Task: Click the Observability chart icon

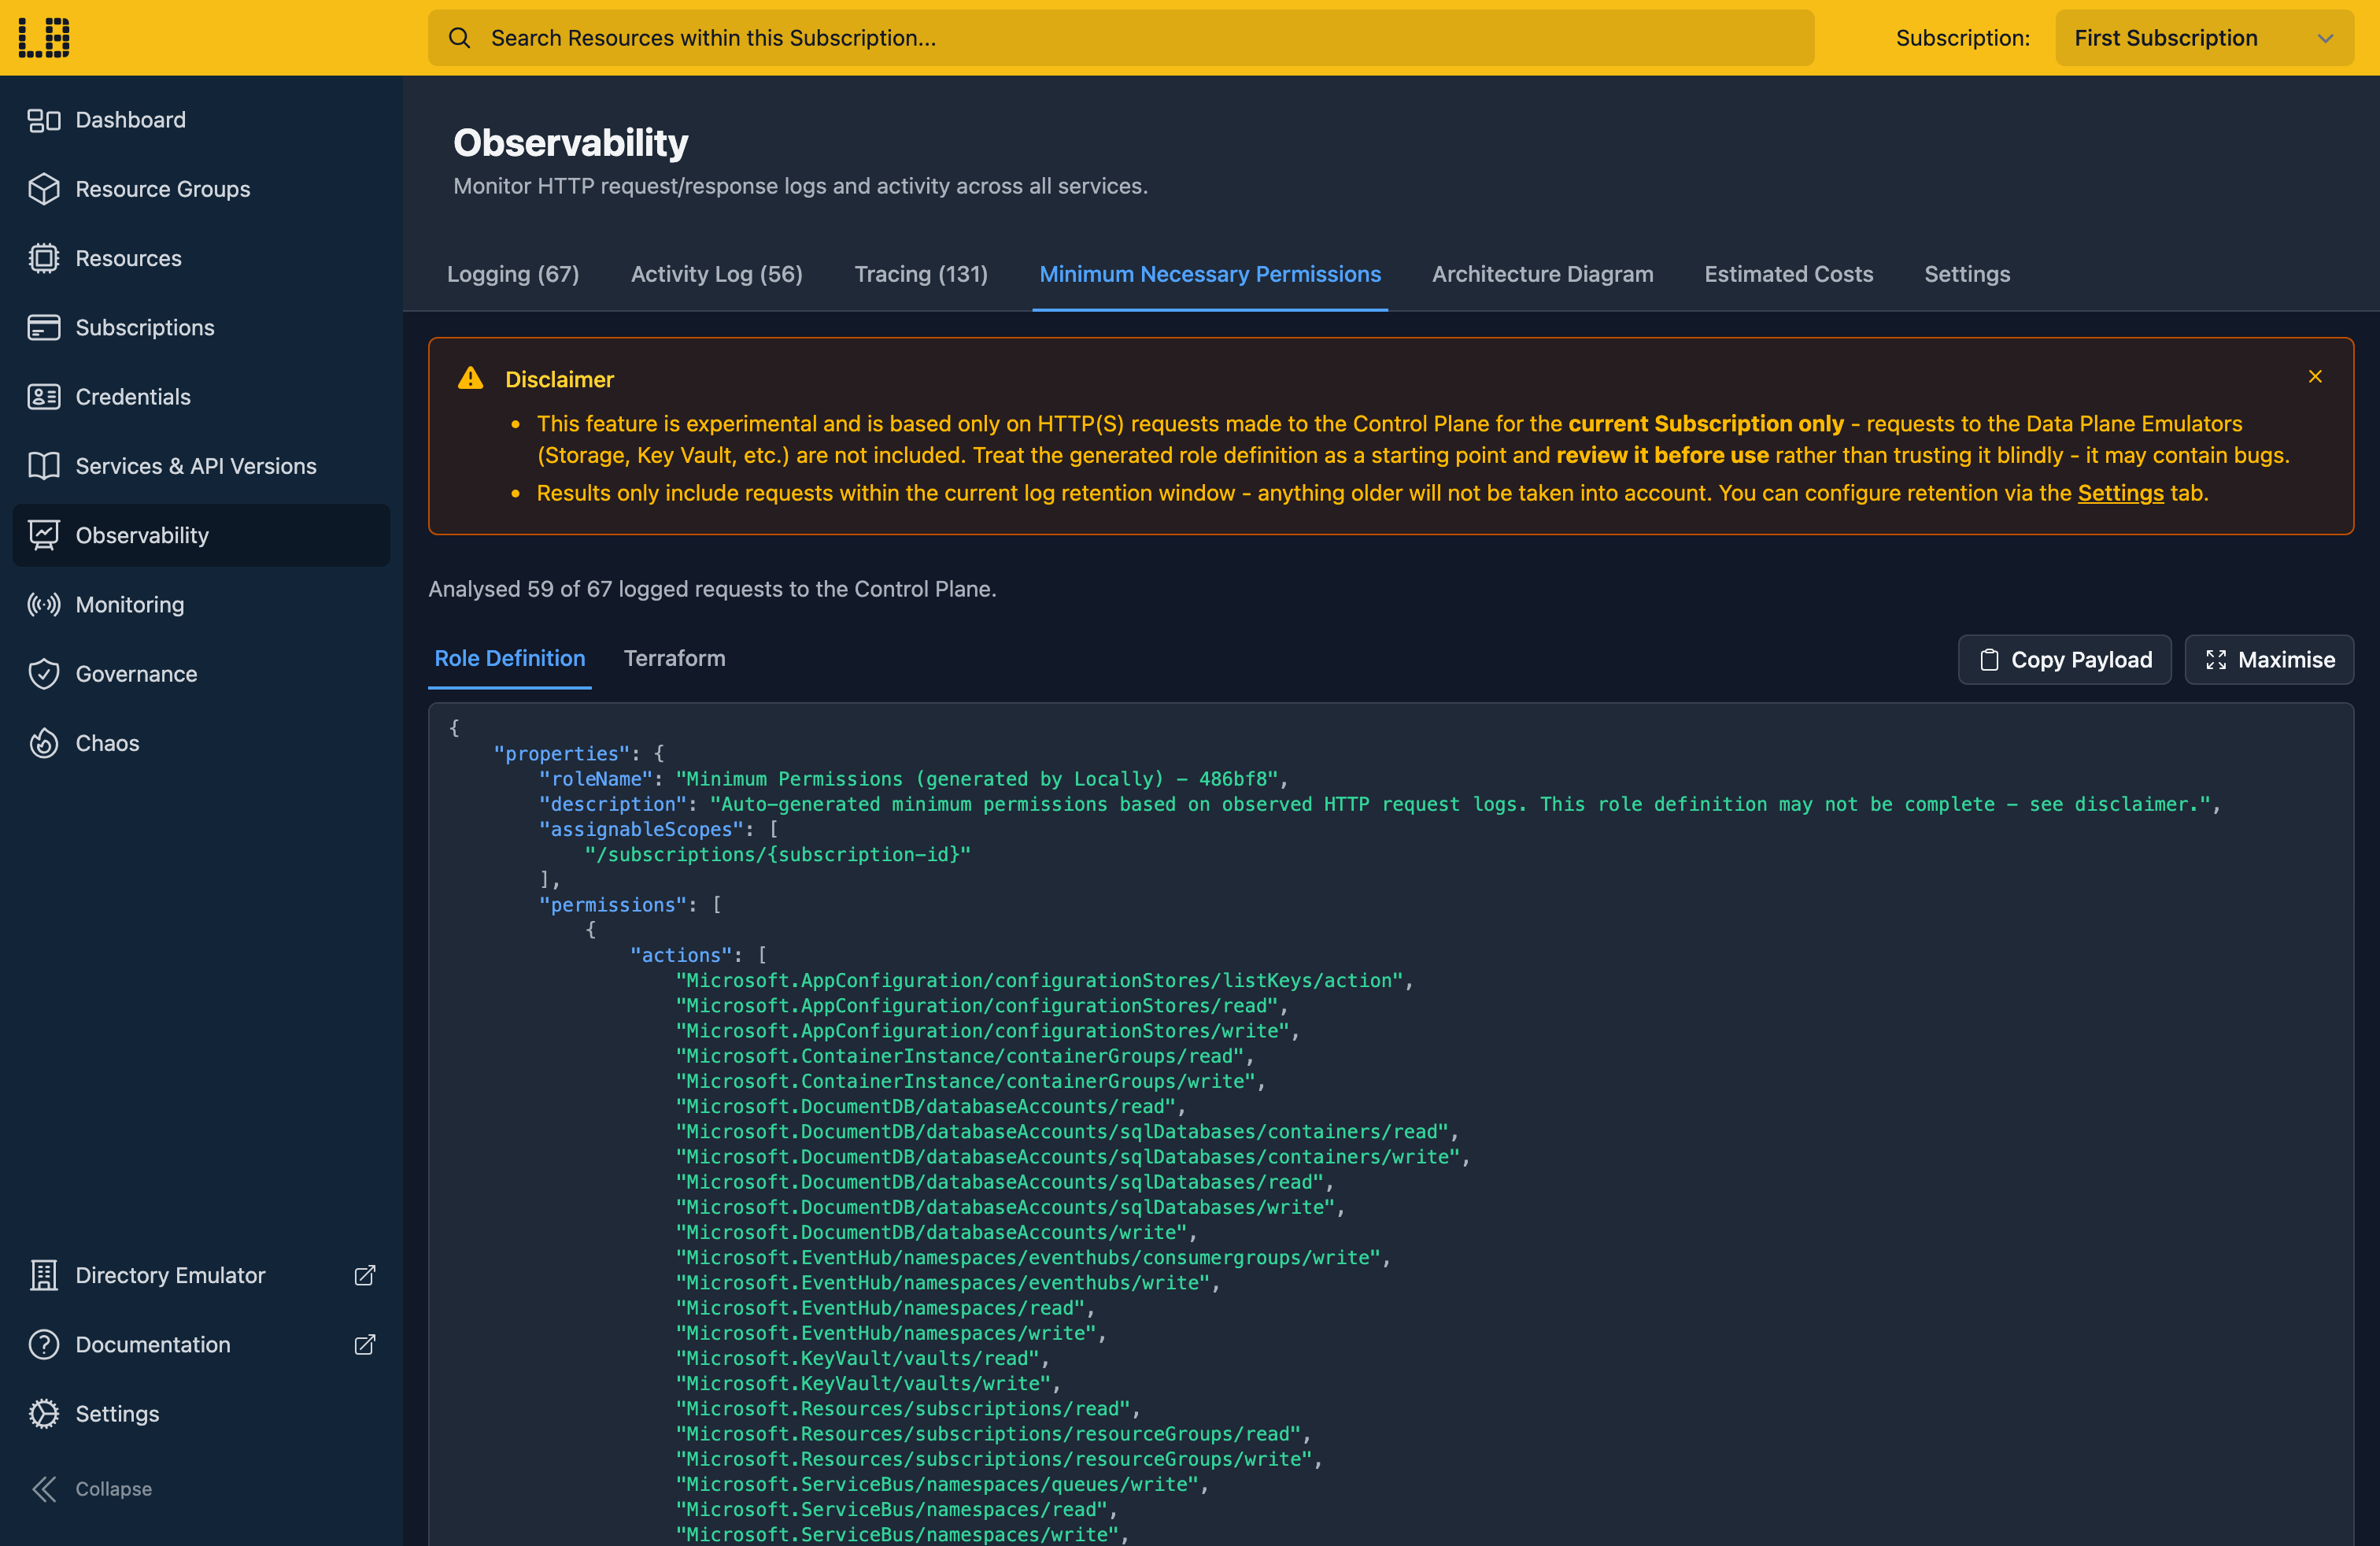Action: coord(44,535)
